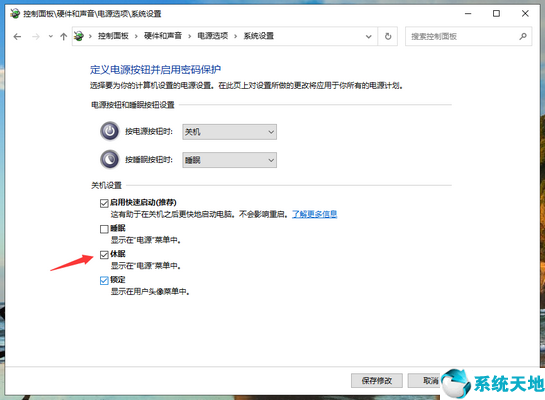
Task: Click the control panel icon in address bar
Action: click(x=79, y=36)
